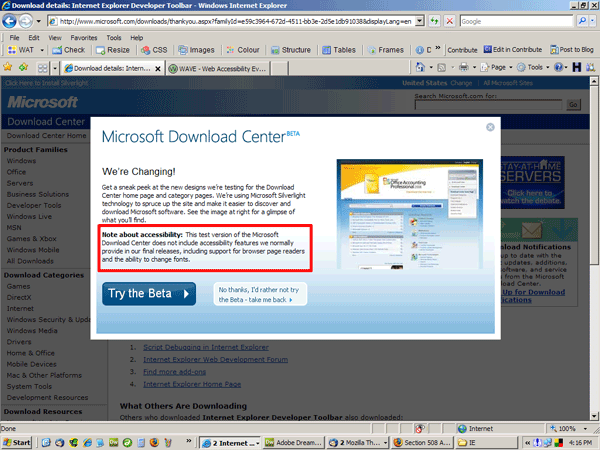Click the Print icon in command bar

(x=463, y=68)
